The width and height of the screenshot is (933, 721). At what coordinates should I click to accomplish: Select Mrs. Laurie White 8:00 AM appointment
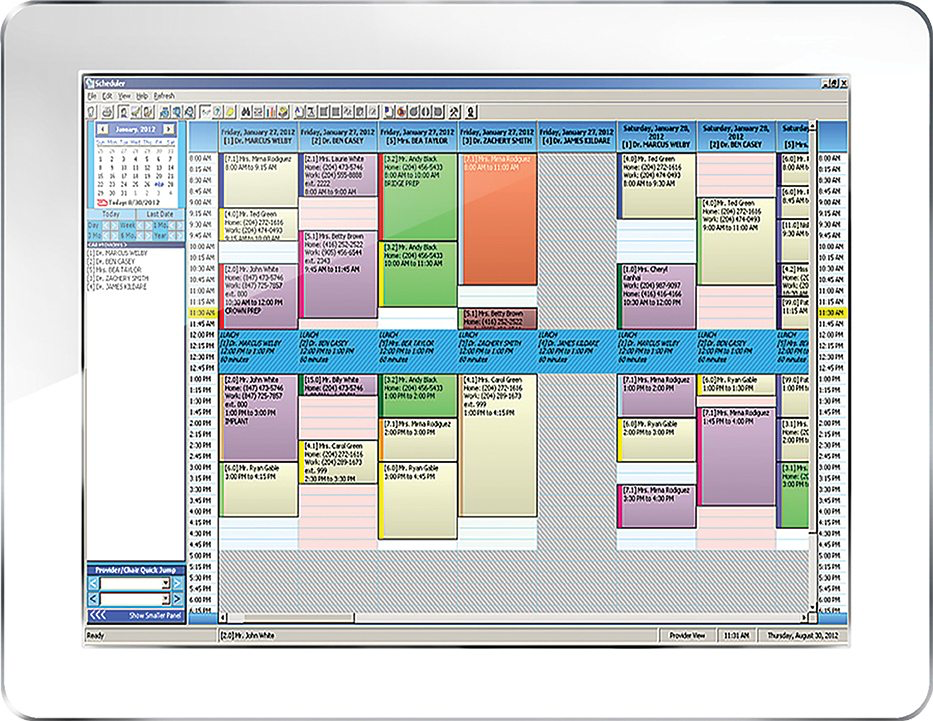coord(338,175)
